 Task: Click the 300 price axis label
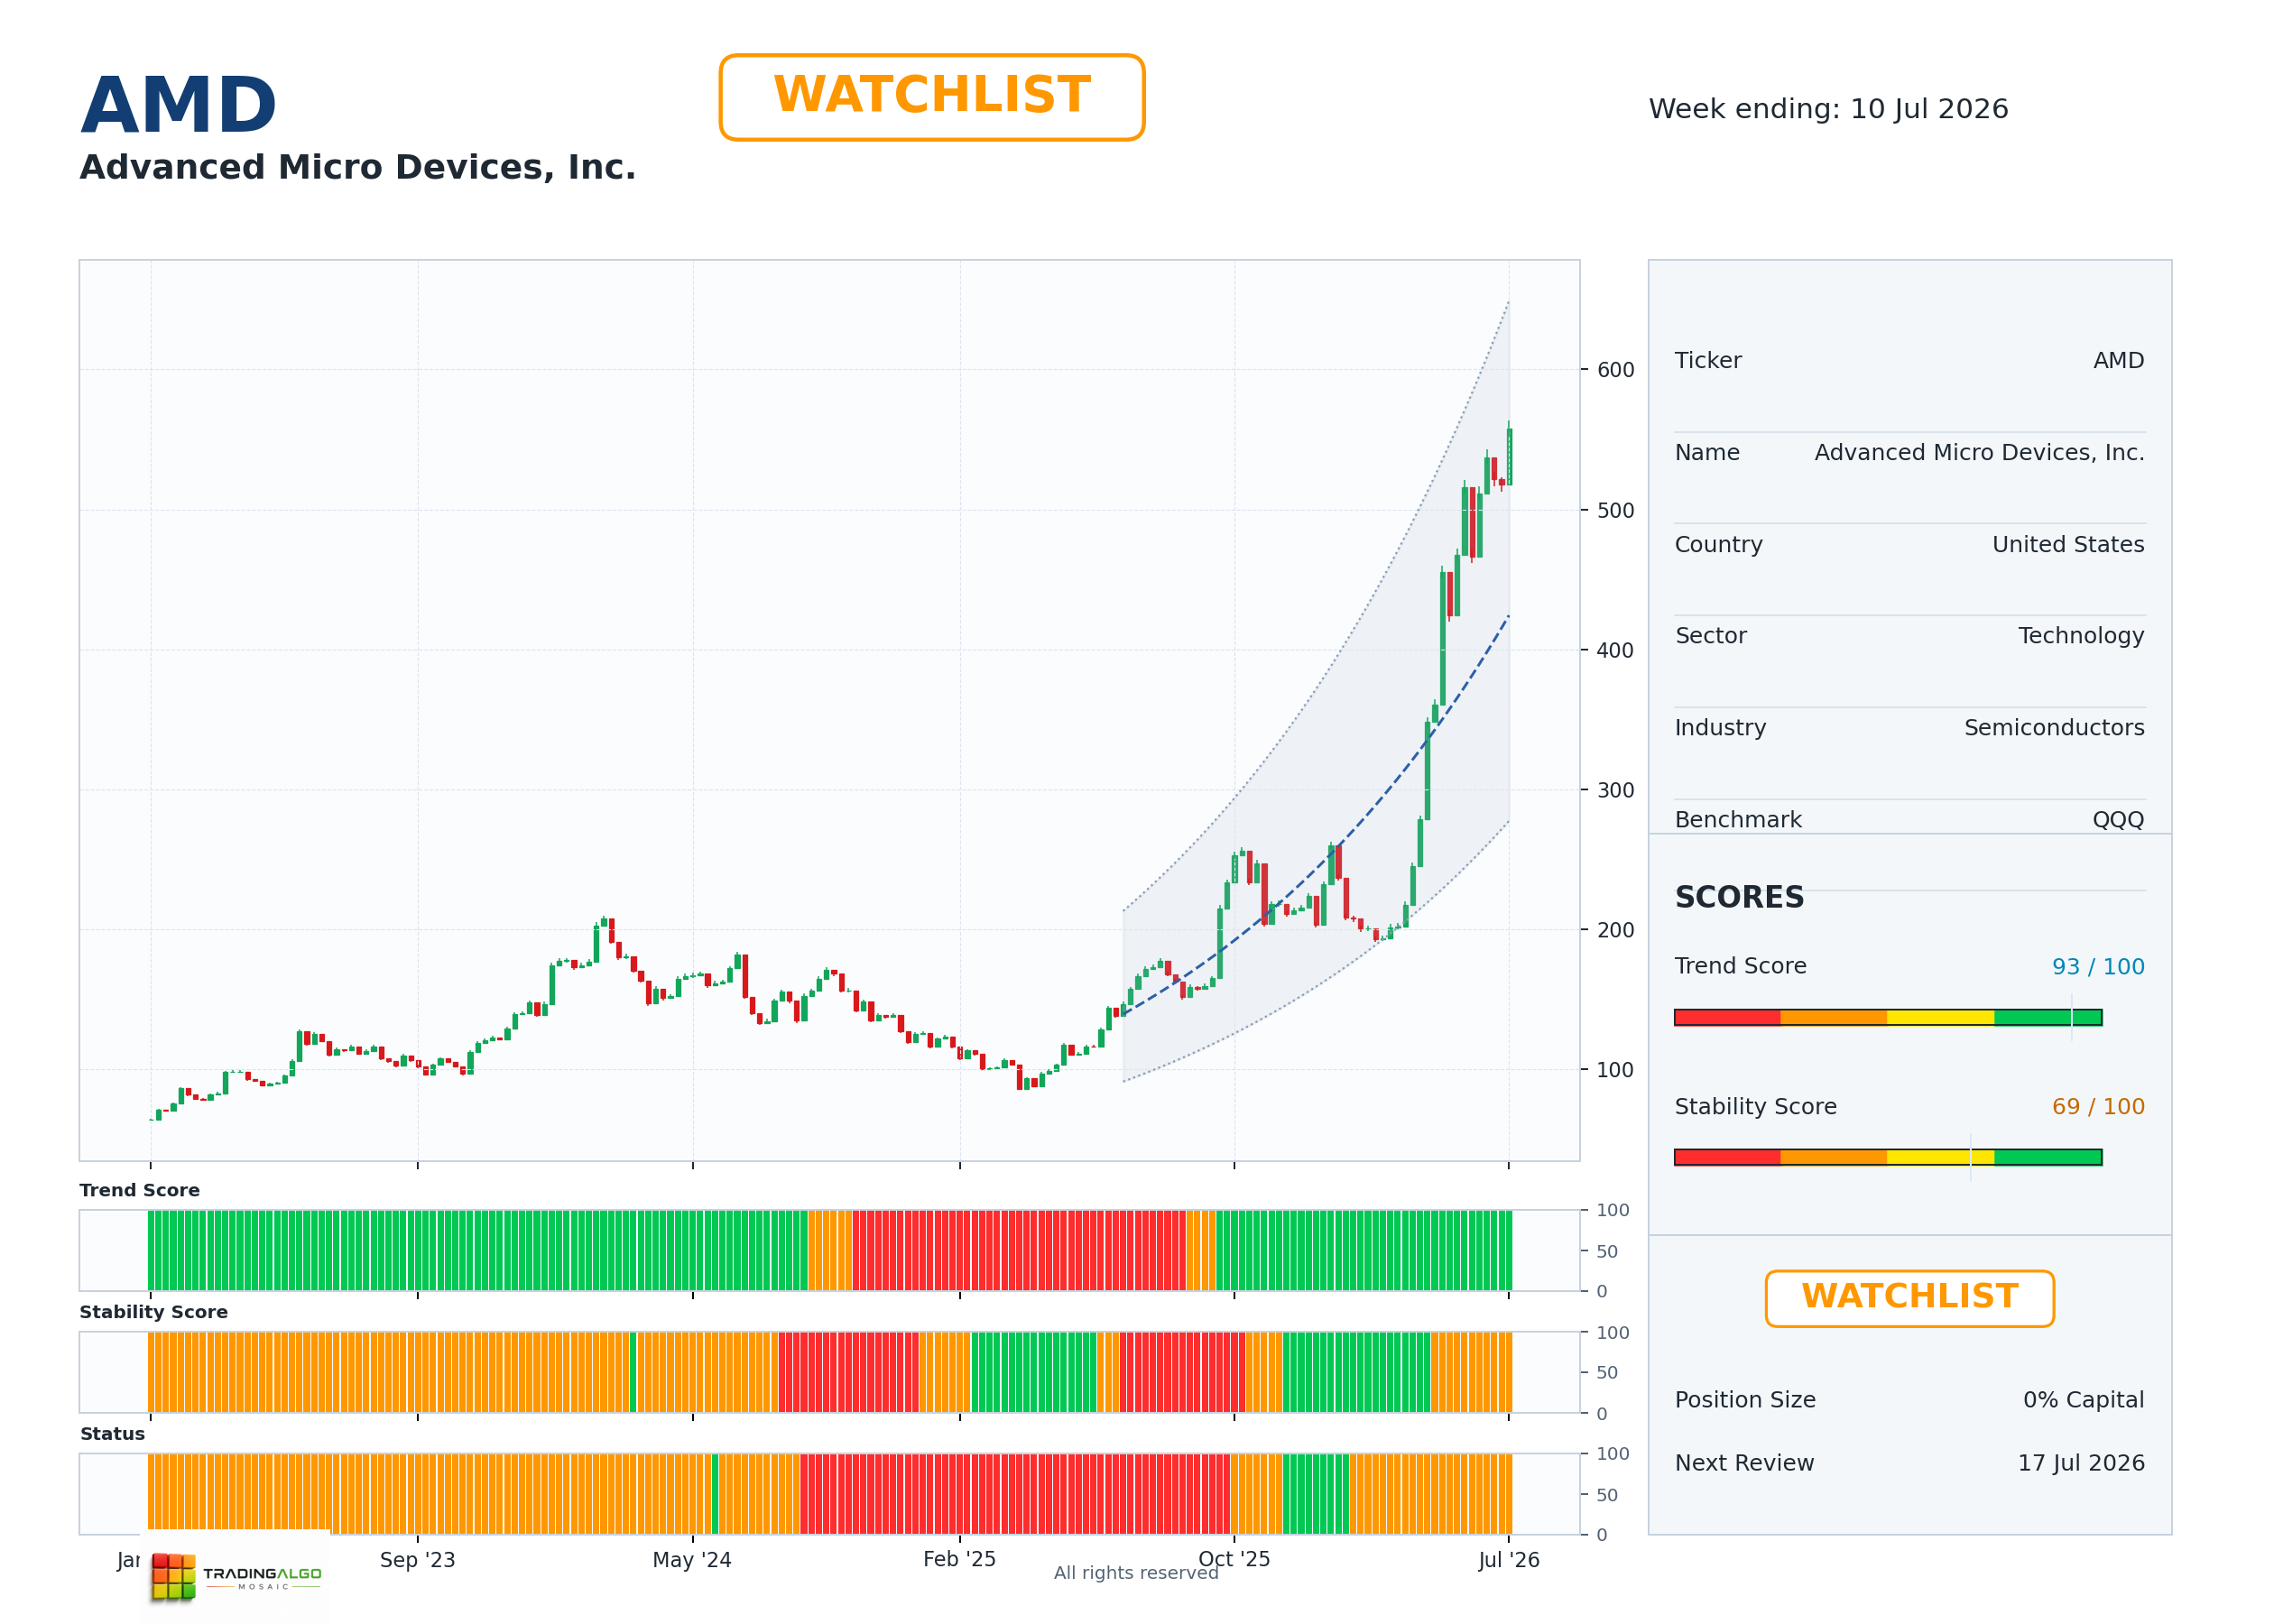point(1615,790)
